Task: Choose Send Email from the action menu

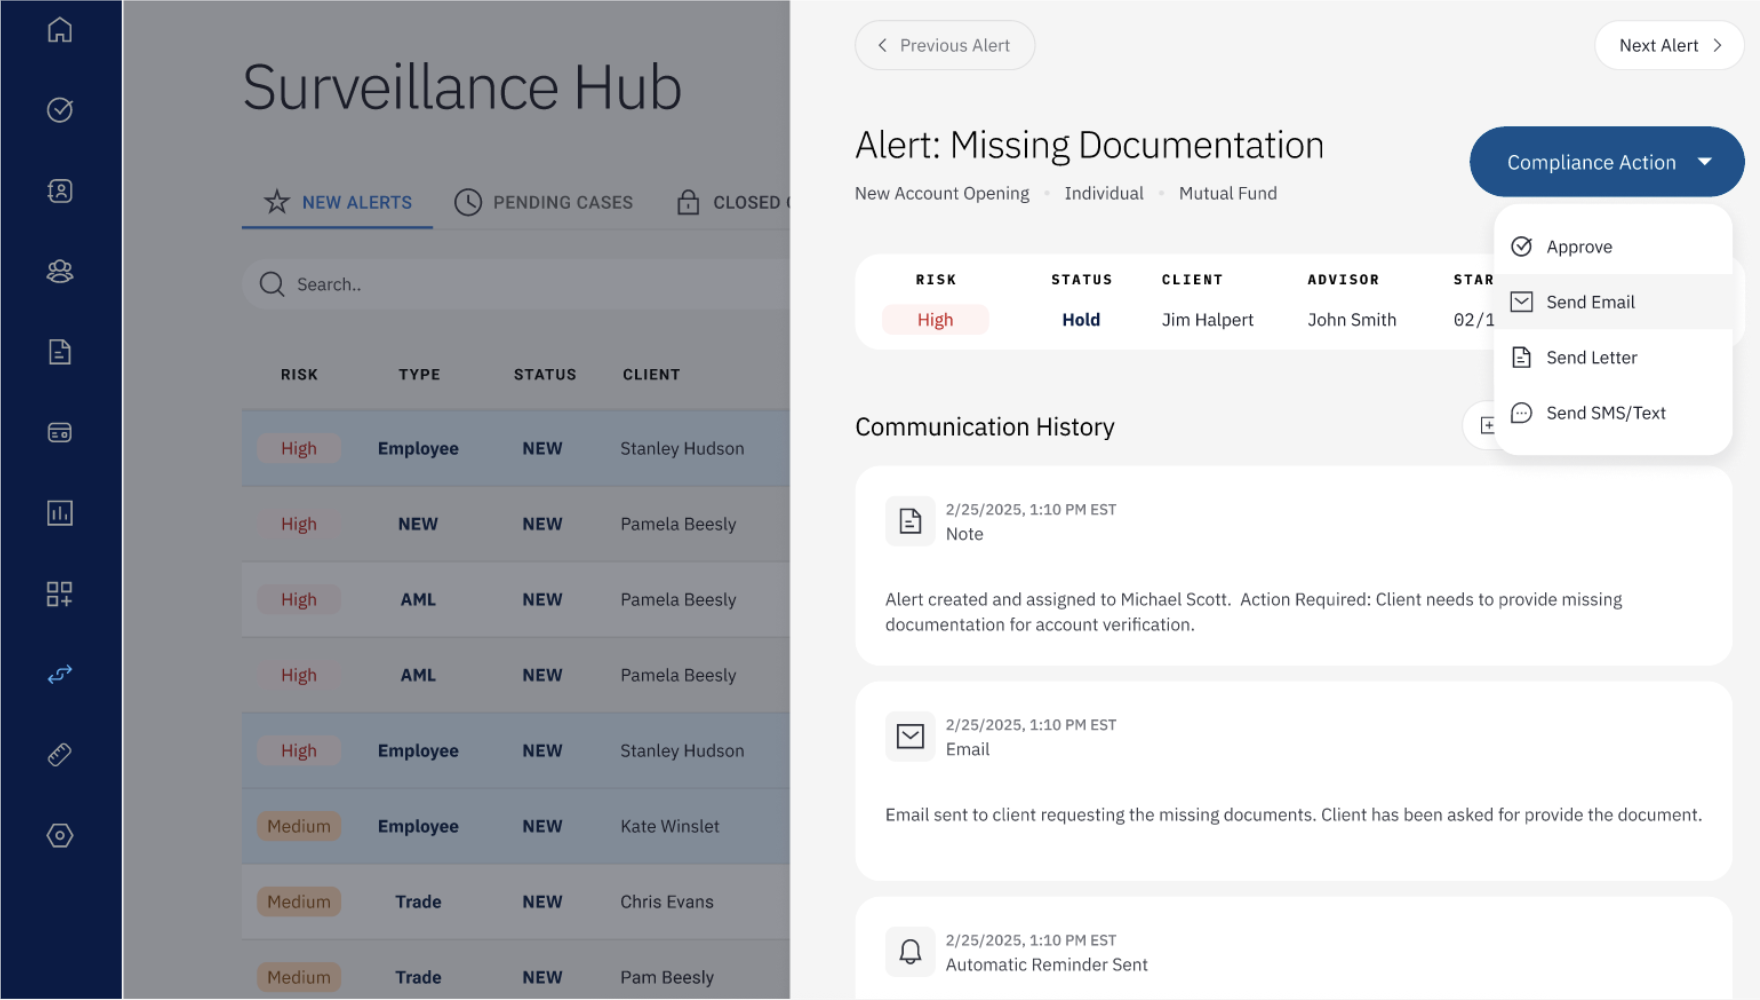Action: coord(1613,302)
